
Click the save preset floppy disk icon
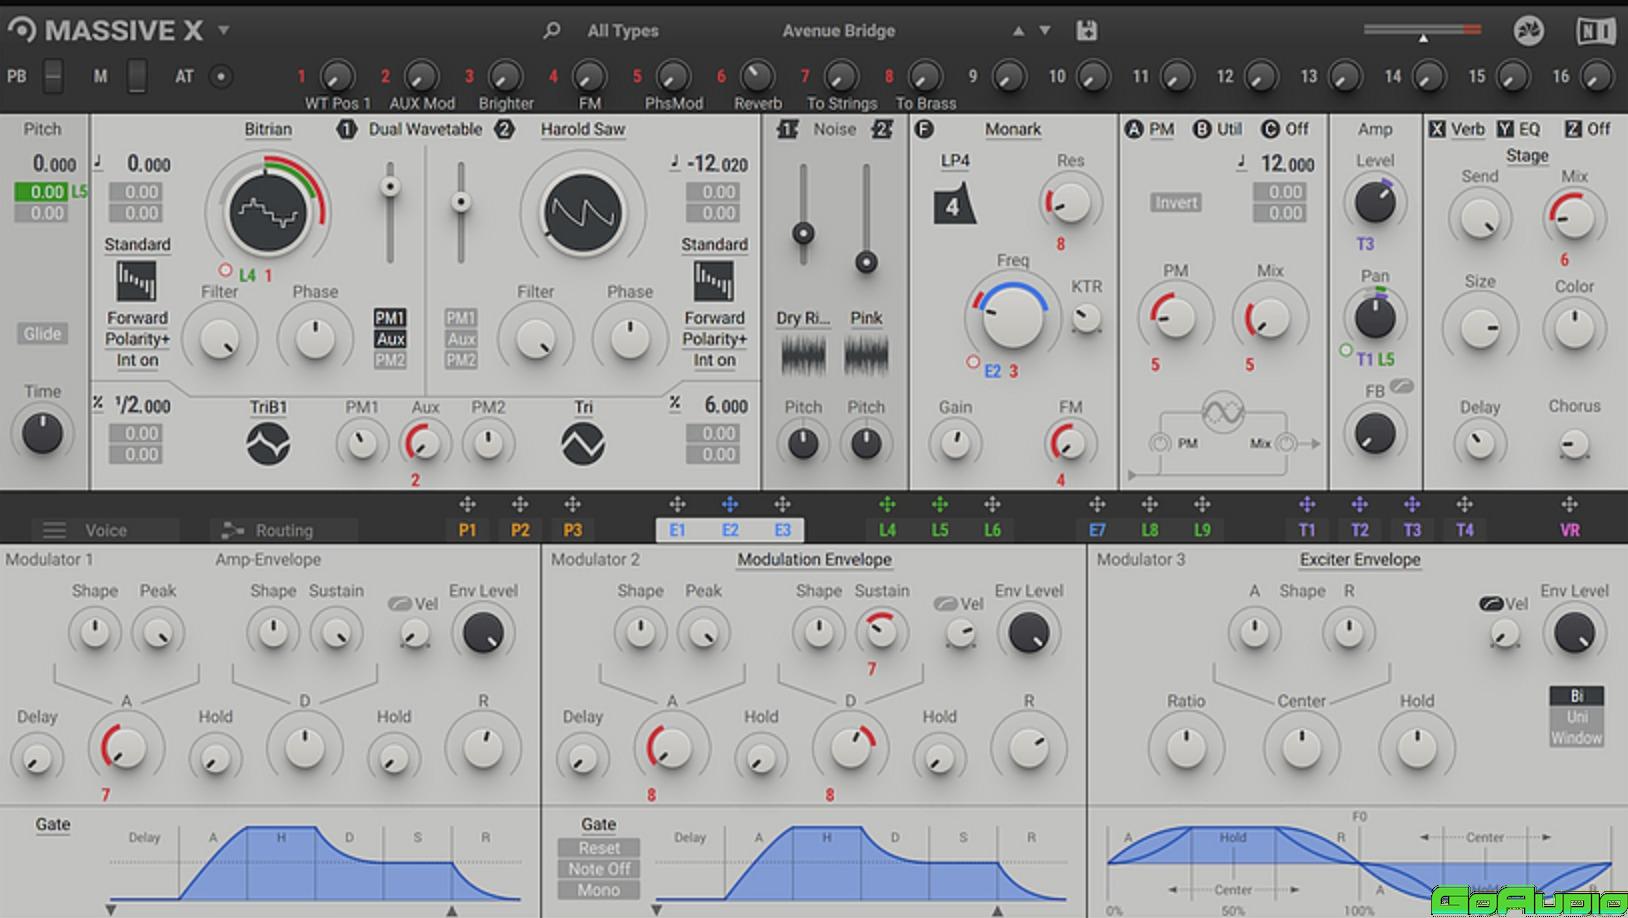point(1086,31)
